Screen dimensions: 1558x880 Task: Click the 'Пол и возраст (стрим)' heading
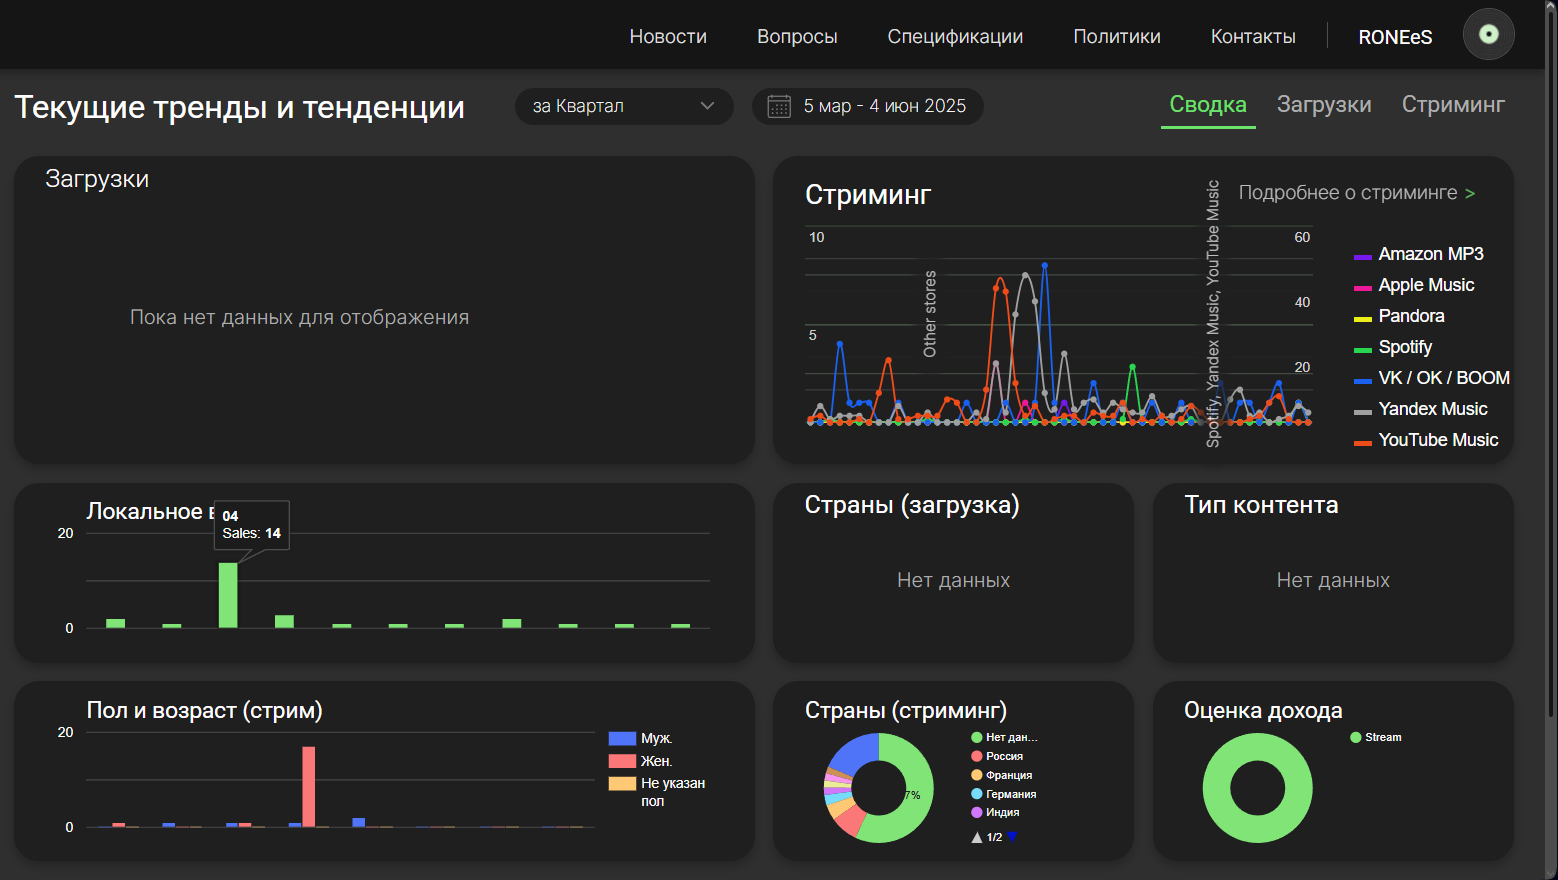point(204,711)
